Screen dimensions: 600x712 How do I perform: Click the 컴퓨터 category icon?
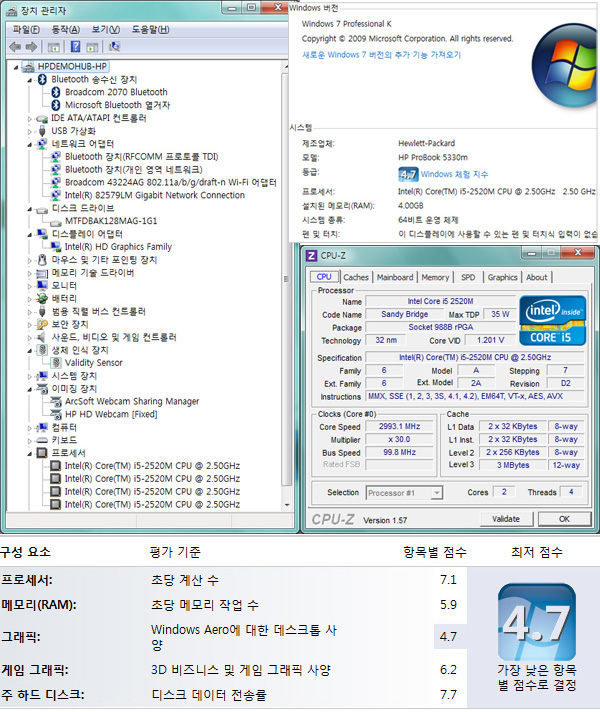[42, 427]
